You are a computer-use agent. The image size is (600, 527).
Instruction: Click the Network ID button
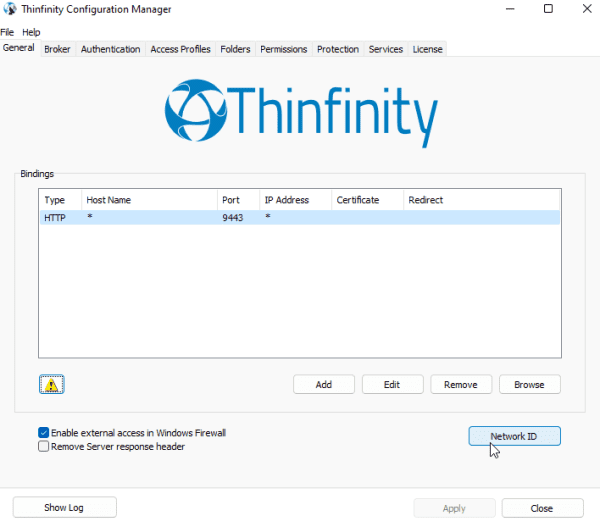point(514,436)
